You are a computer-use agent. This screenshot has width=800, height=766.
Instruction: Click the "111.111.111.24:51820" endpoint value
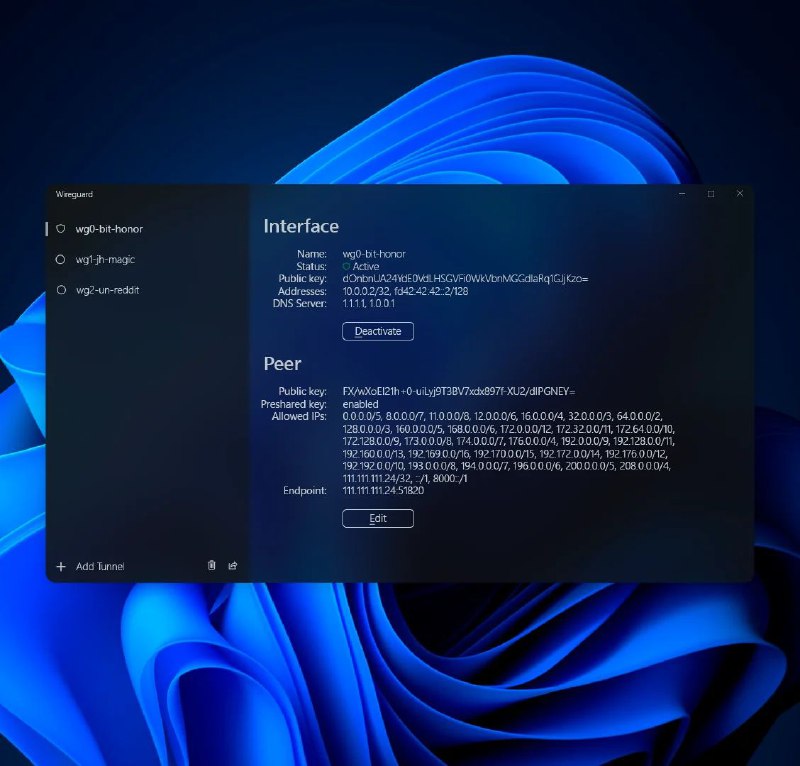(x=383, y=490)
